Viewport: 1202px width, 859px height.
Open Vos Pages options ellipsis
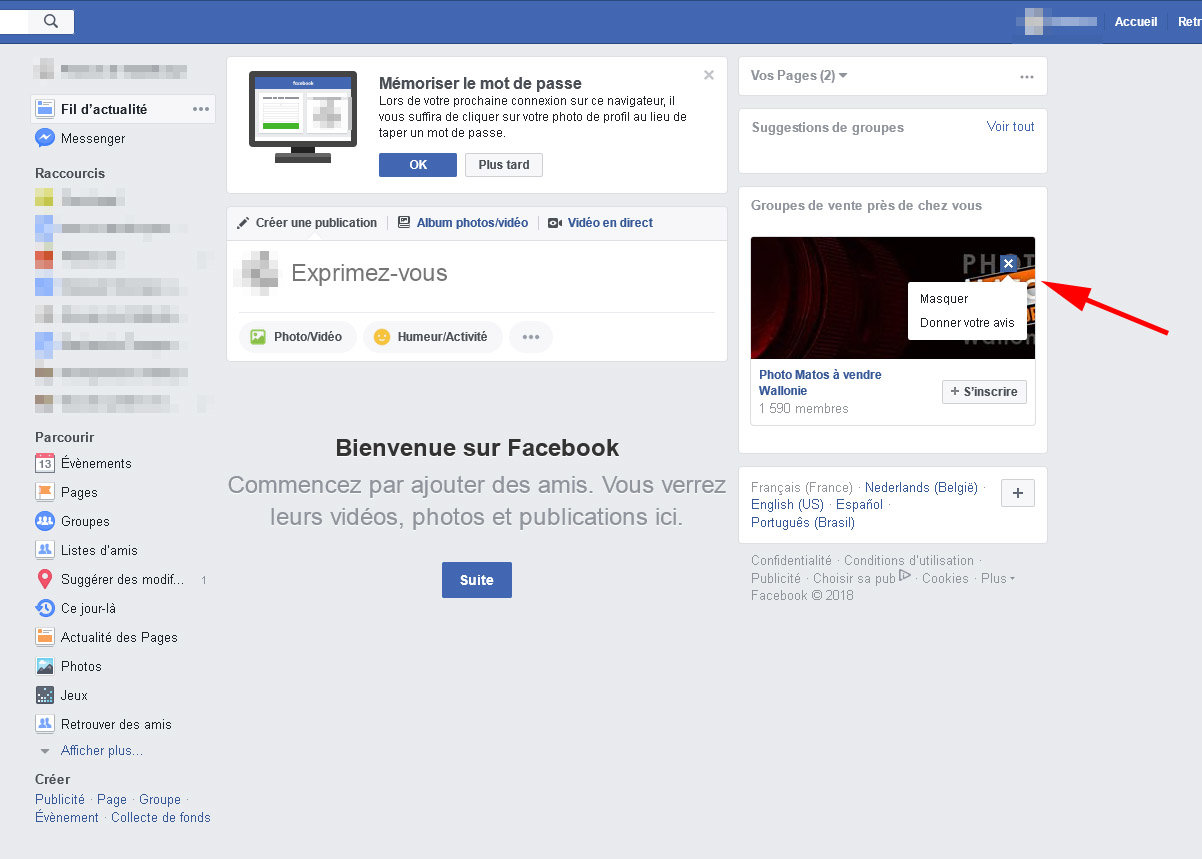coord(1026,76)
